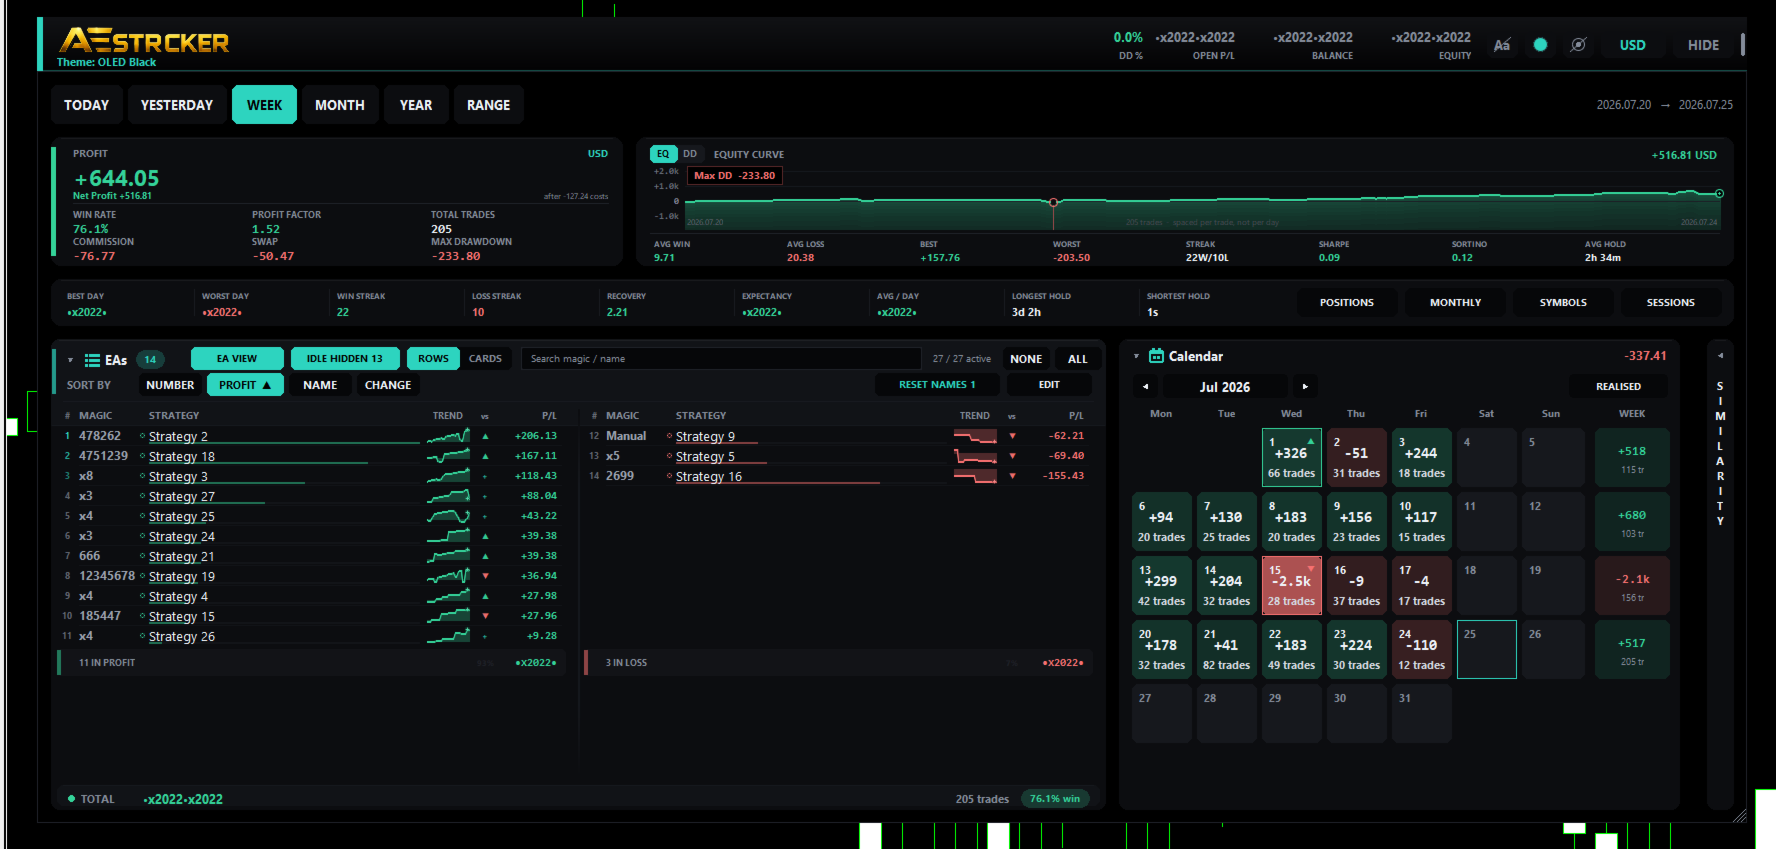
Task: Open the POSITIONS tab
Action: coord(1347,302)
